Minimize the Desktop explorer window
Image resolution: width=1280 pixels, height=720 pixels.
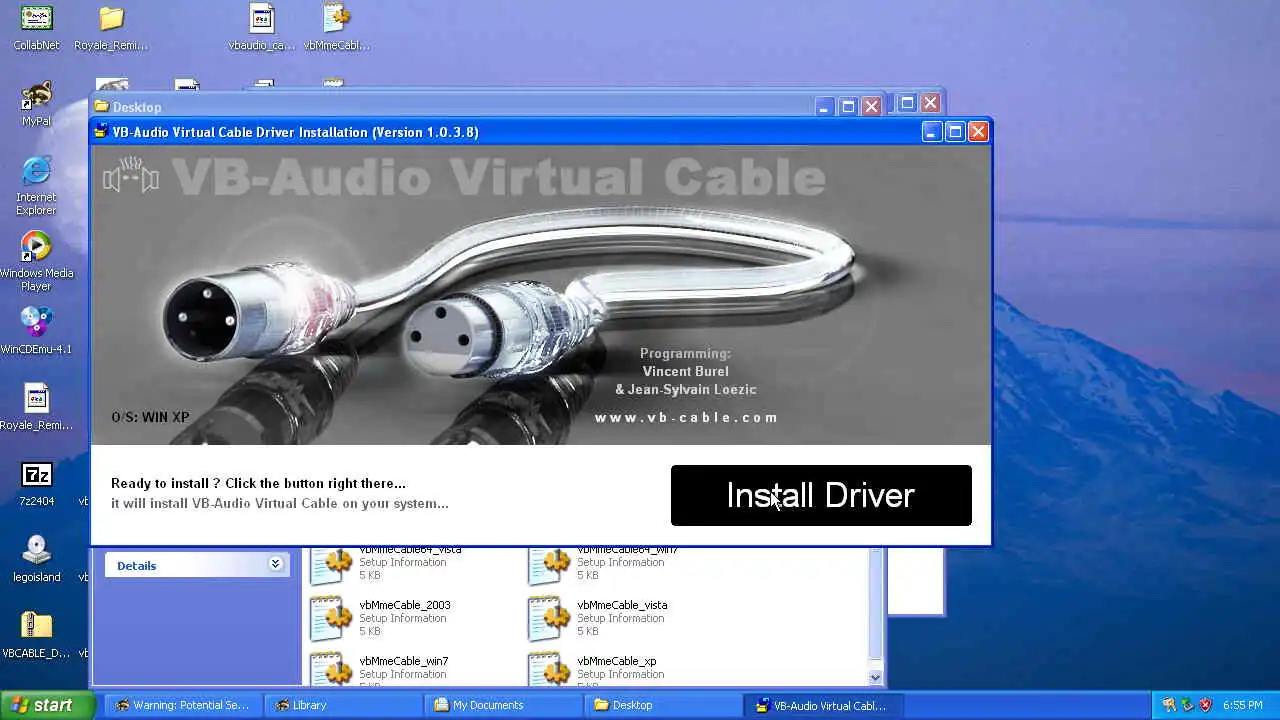point(824,106)
